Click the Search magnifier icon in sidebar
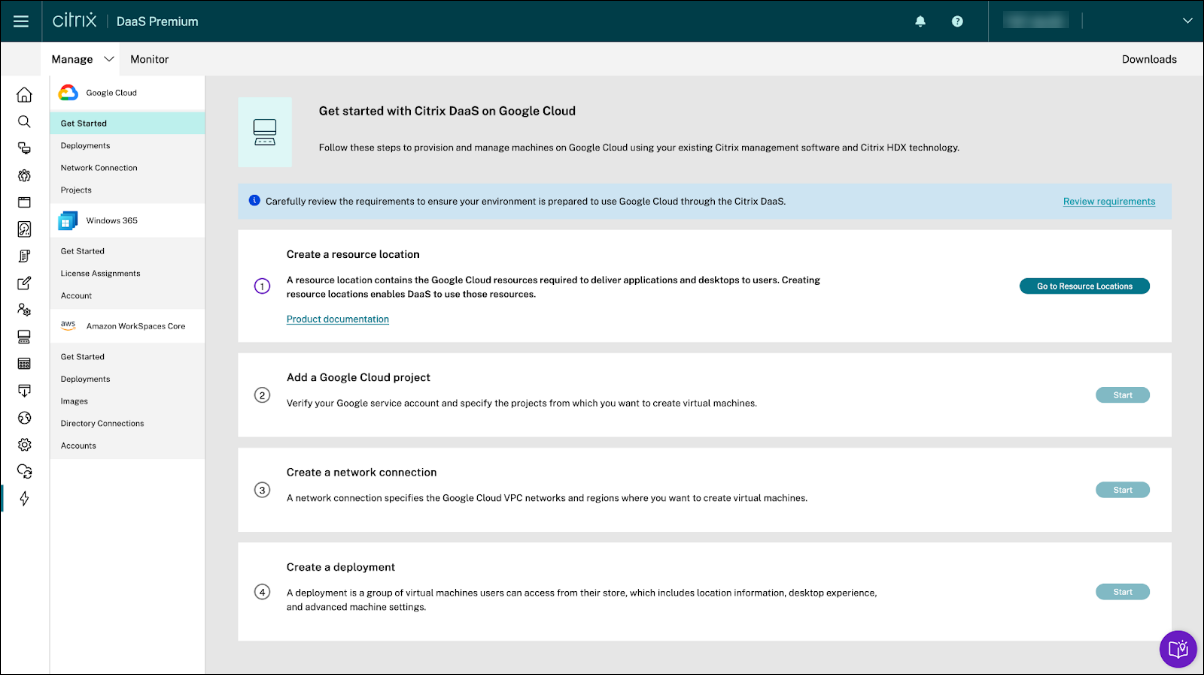This screenshot has height=675, width=1204. 25,122
